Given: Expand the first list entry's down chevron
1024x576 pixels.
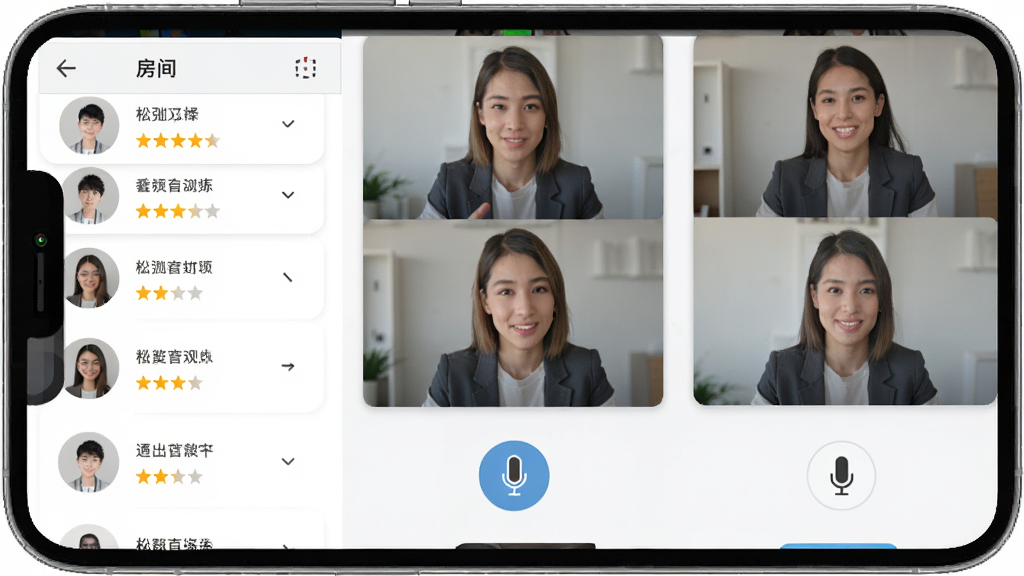Looking at the screenshot, I should click(x=288, y=123).
